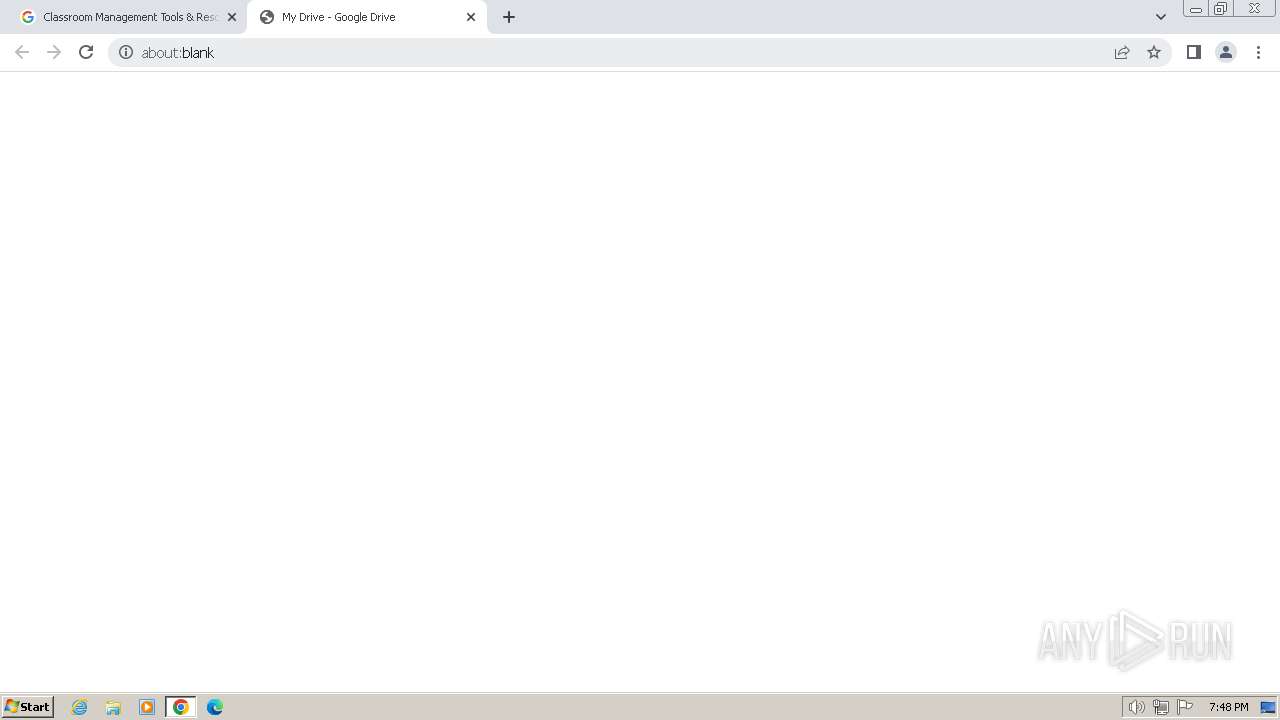Show the clock reading 7:48 PM
Screen dimensions: 1280x720
(1228, 707)
